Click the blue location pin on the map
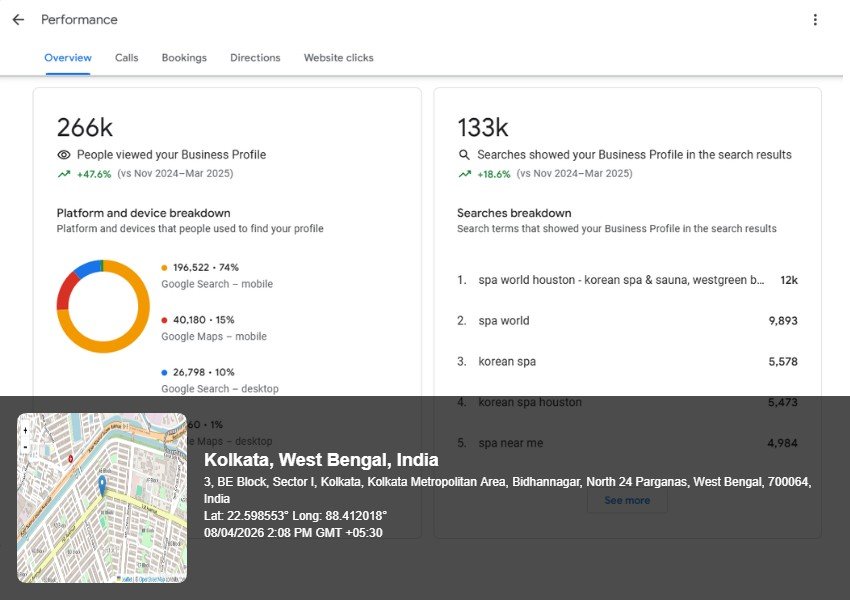Screen dimensions: 850x600 coord(102,485)
